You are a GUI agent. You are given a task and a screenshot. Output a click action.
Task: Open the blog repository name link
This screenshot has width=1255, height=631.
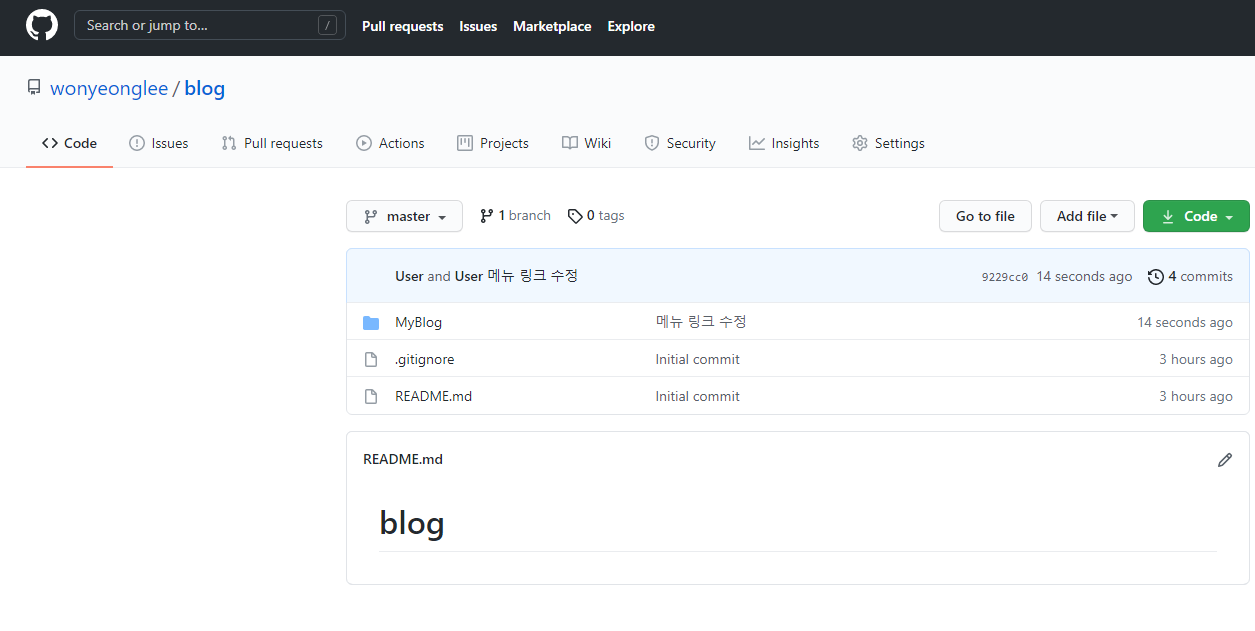tap(204, 88)
